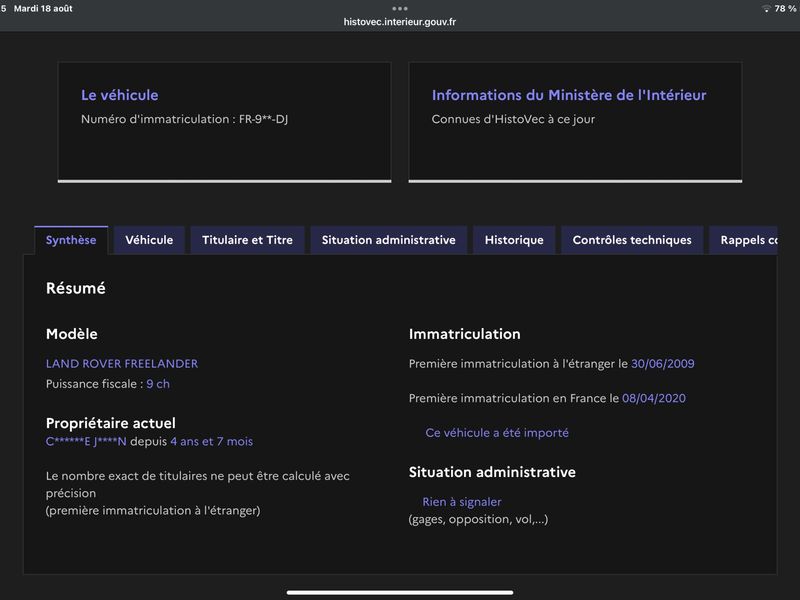Select the Synthèse tab
This screenshot has height=600, width=800.
[71, 240]
